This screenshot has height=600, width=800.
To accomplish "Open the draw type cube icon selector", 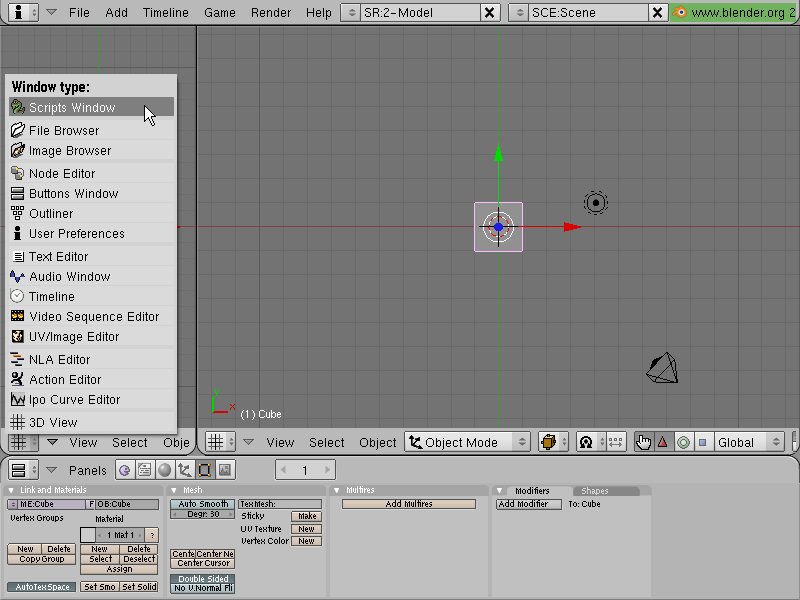I will [x=554, y=442].
